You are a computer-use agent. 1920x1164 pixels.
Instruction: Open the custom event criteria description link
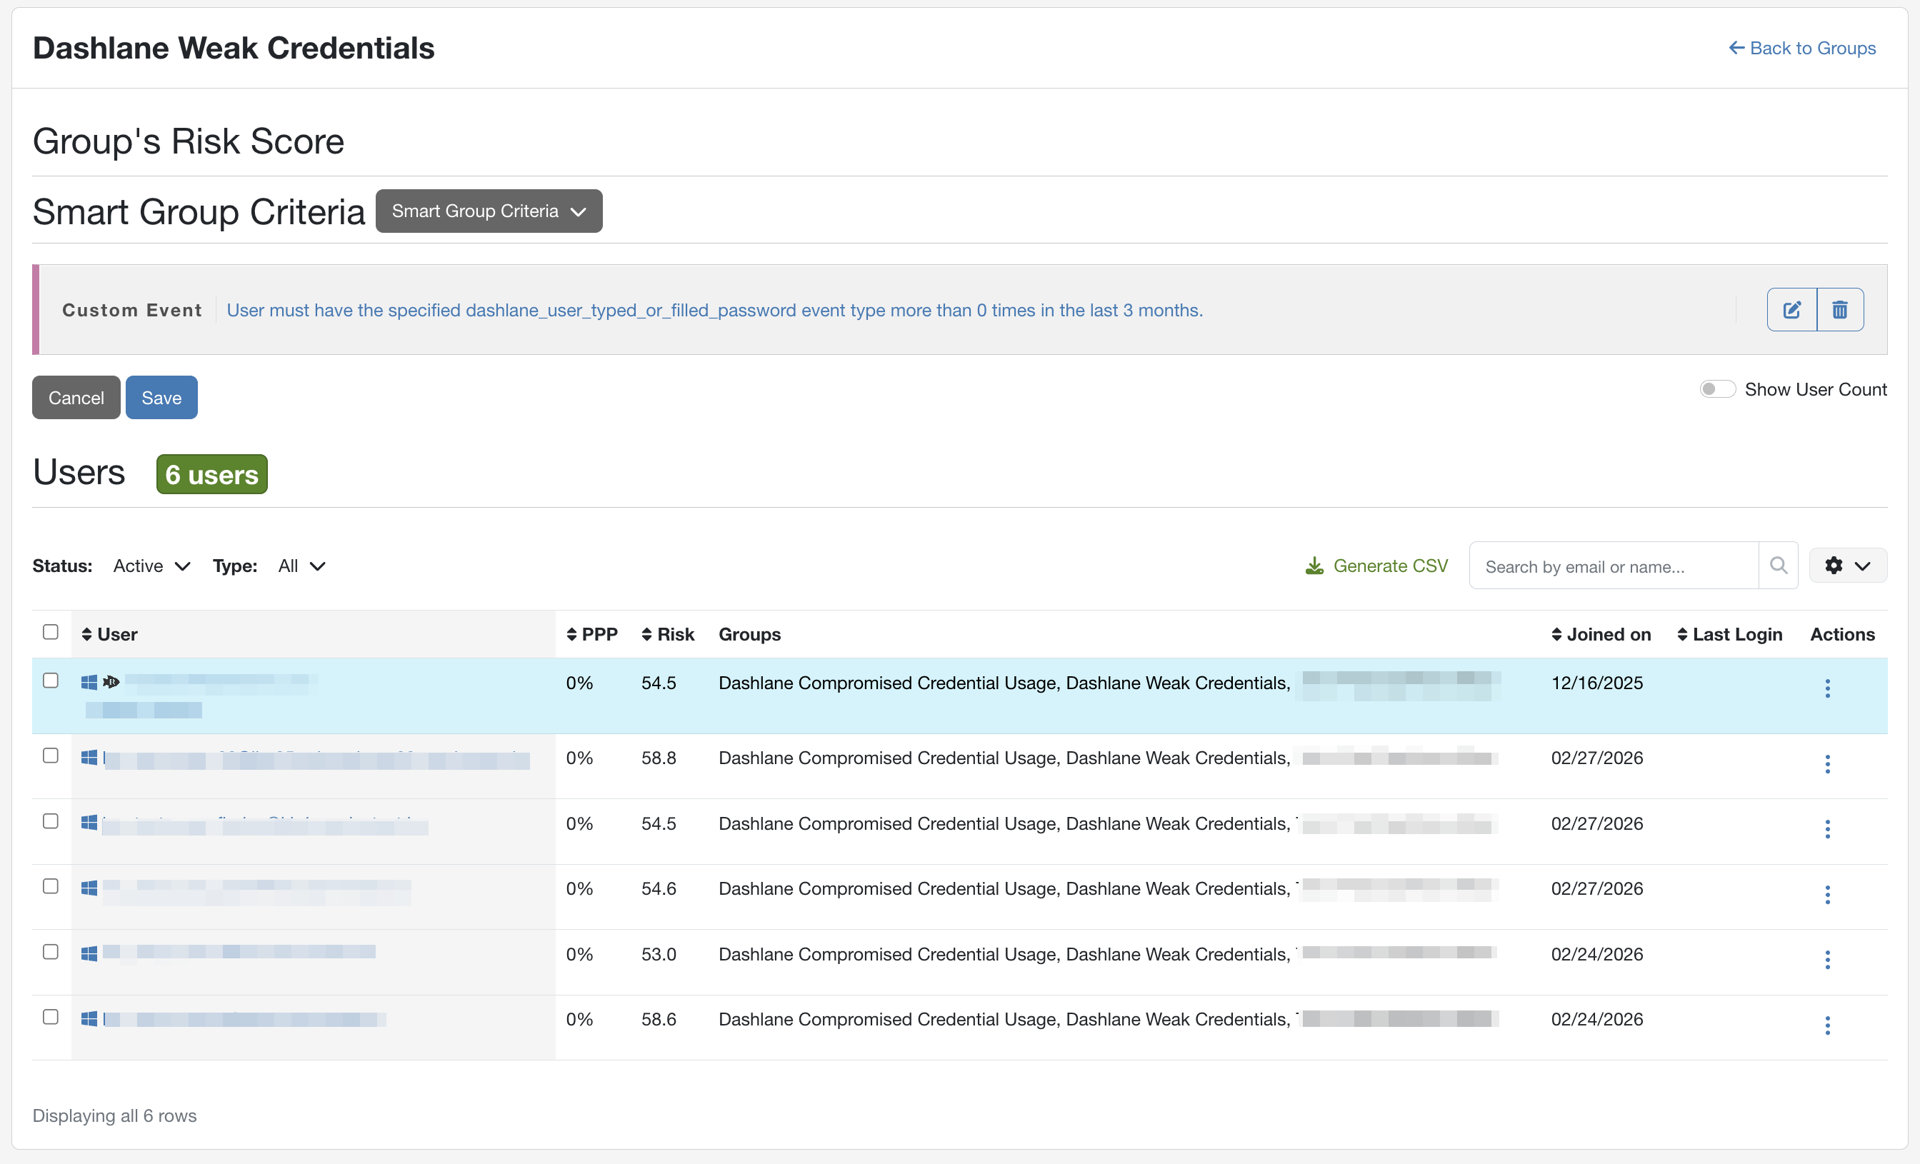click(x=715, y=310)
